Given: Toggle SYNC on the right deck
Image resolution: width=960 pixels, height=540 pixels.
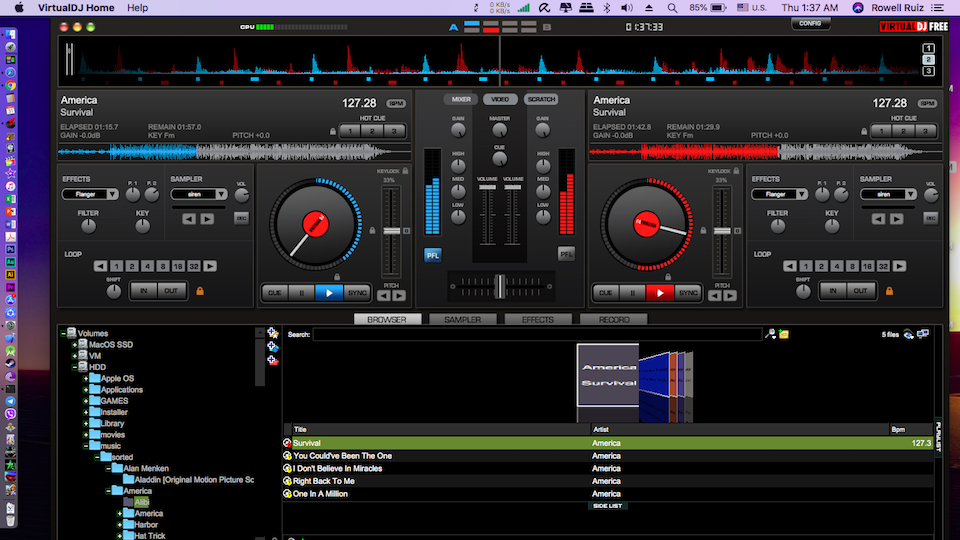Looking at the screenshot, I should [688, 293].
